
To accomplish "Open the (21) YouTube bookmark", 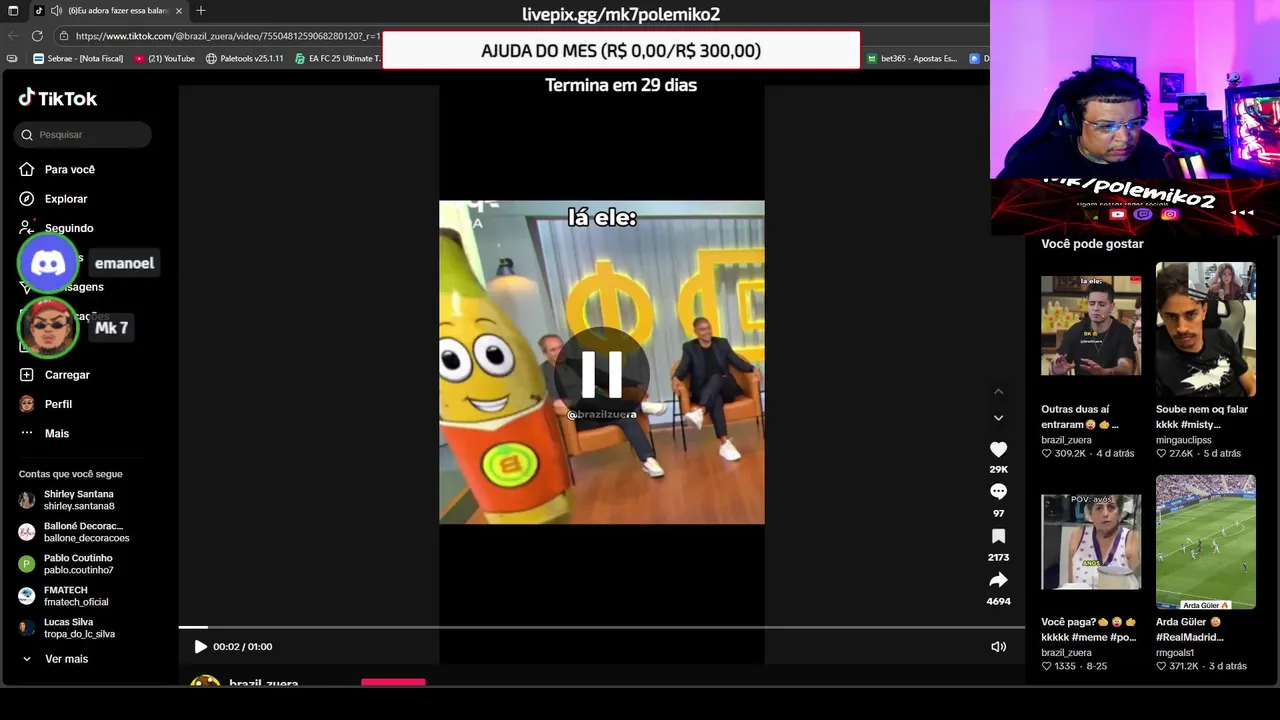I will [164, 59].
